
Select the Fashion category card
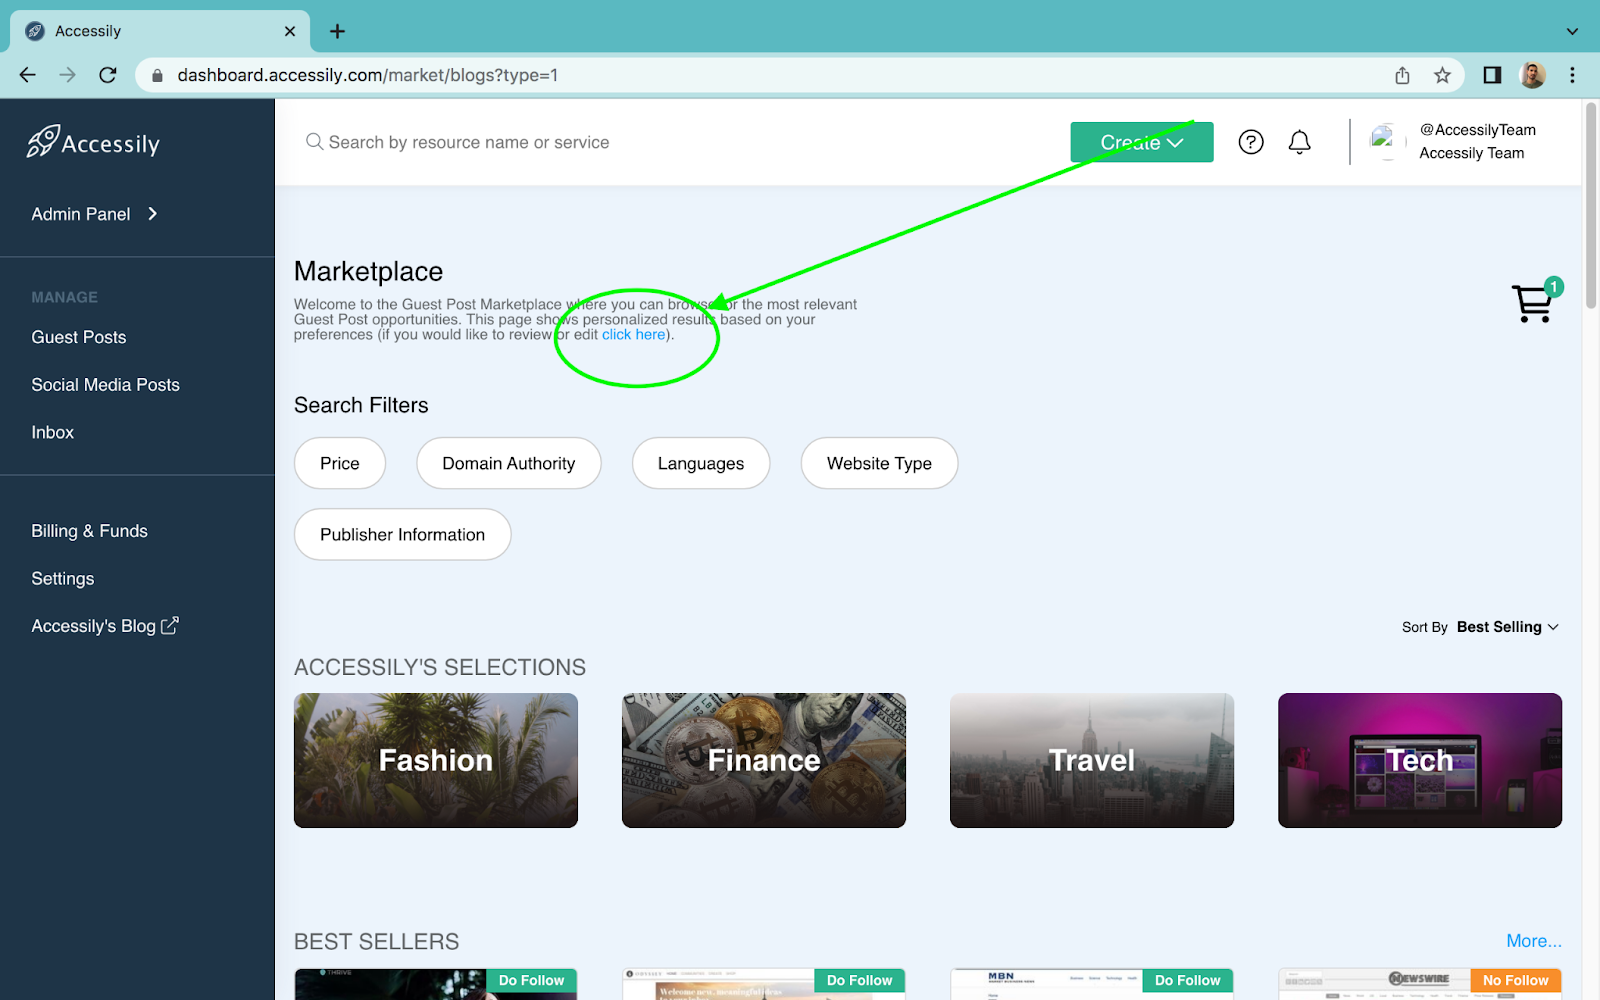(436, 760)
